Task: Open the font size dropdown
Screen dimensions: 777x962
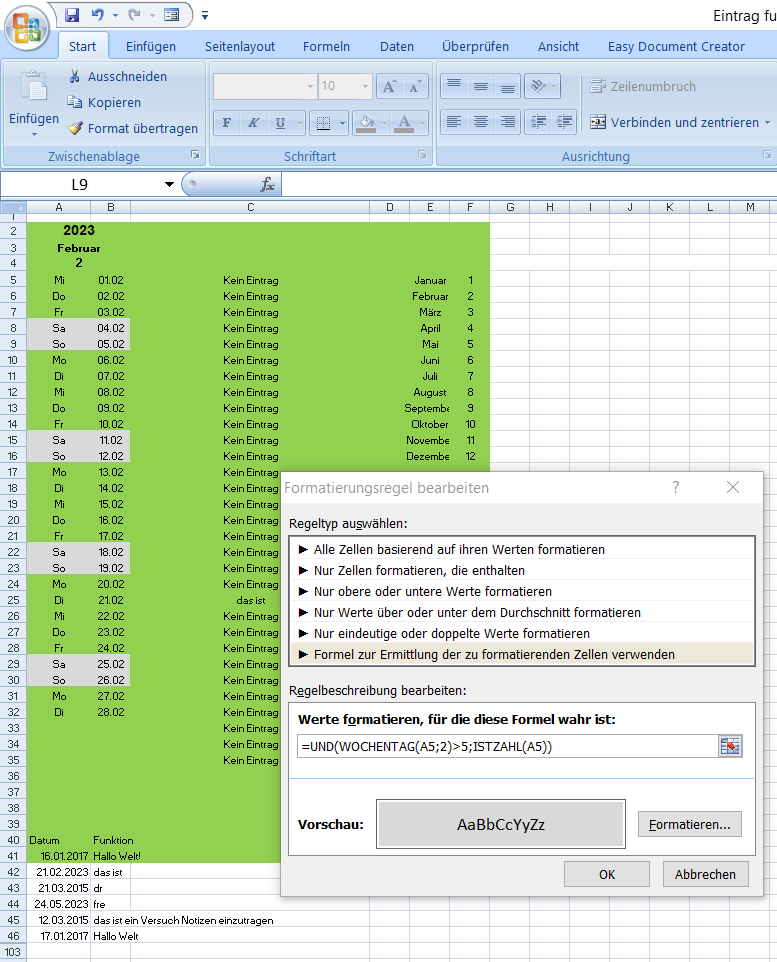Action: point(365,86)
